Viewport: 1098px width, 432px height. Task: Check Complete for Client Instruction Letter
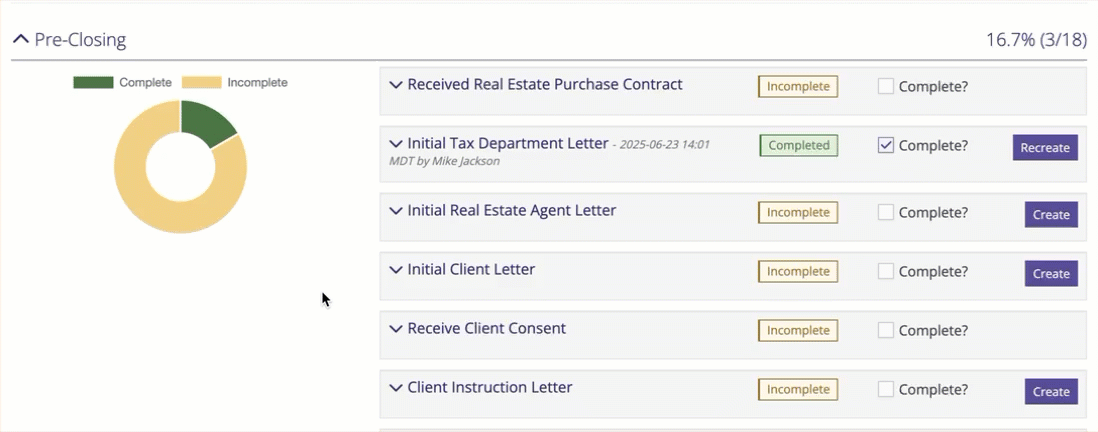point(886,389)
